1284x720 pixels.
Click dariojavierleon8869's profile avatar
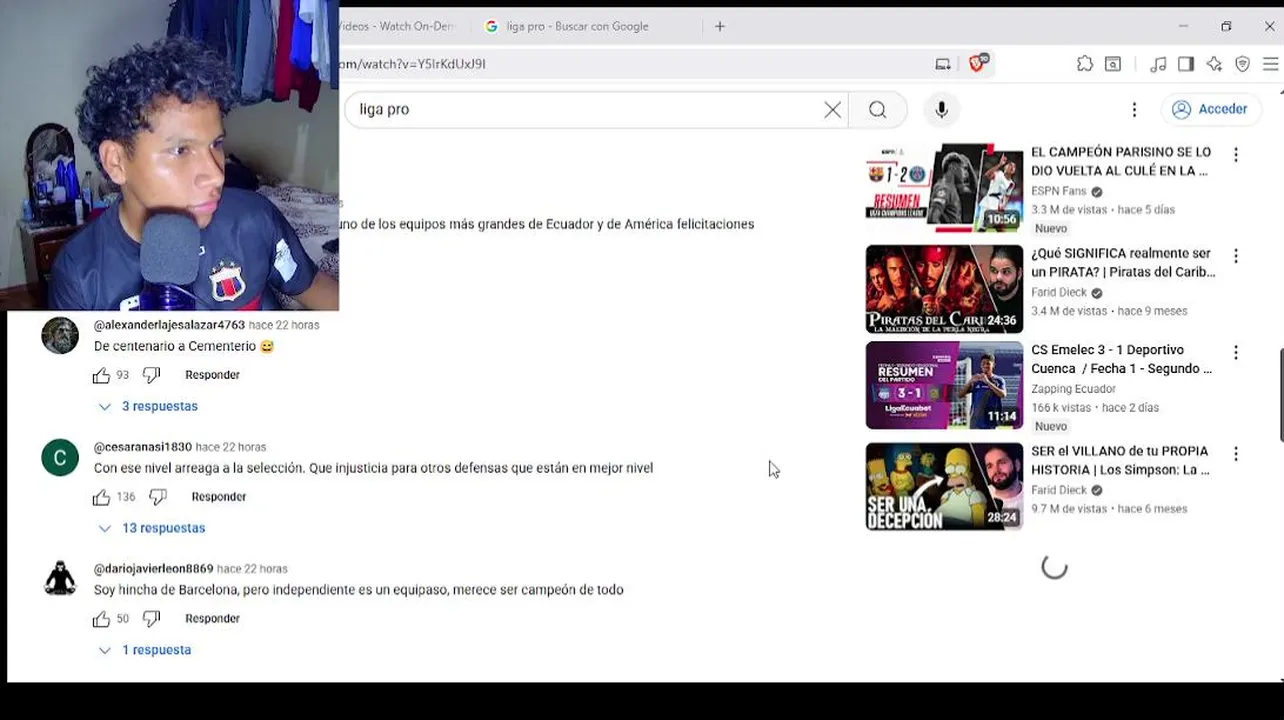(60, 580)
